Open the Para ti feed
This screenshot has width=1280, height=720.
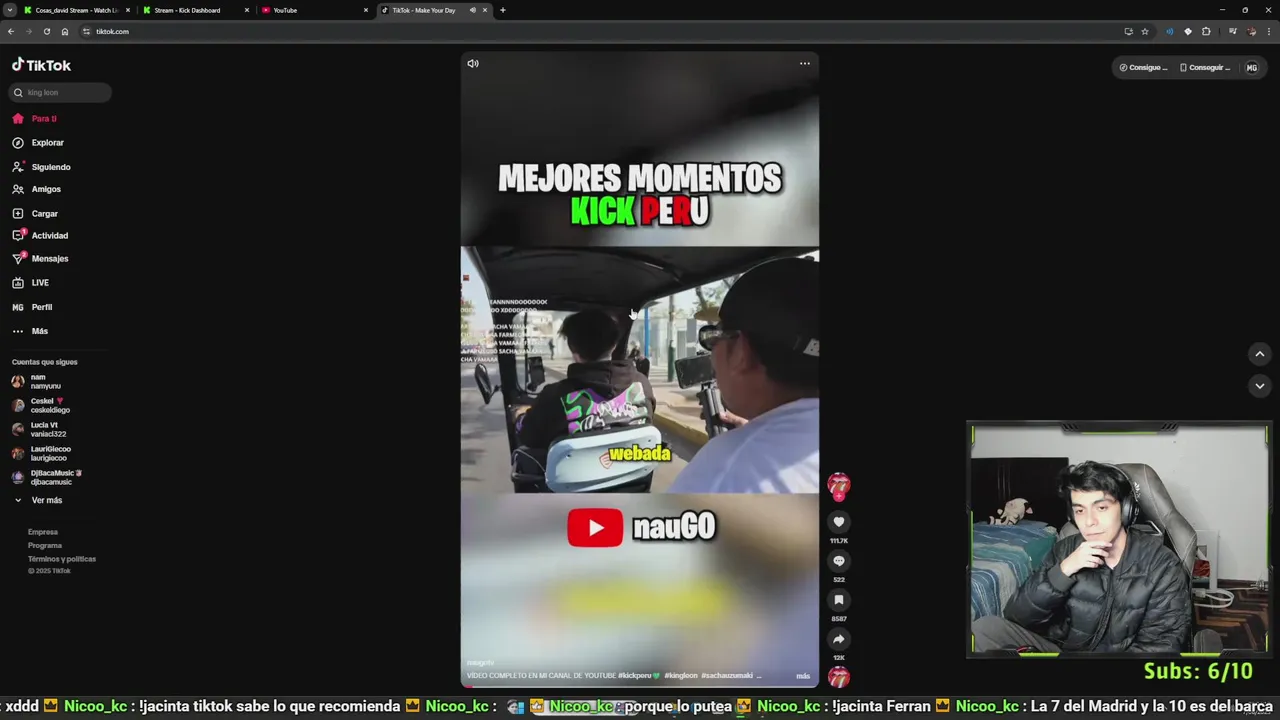point(35,118)
